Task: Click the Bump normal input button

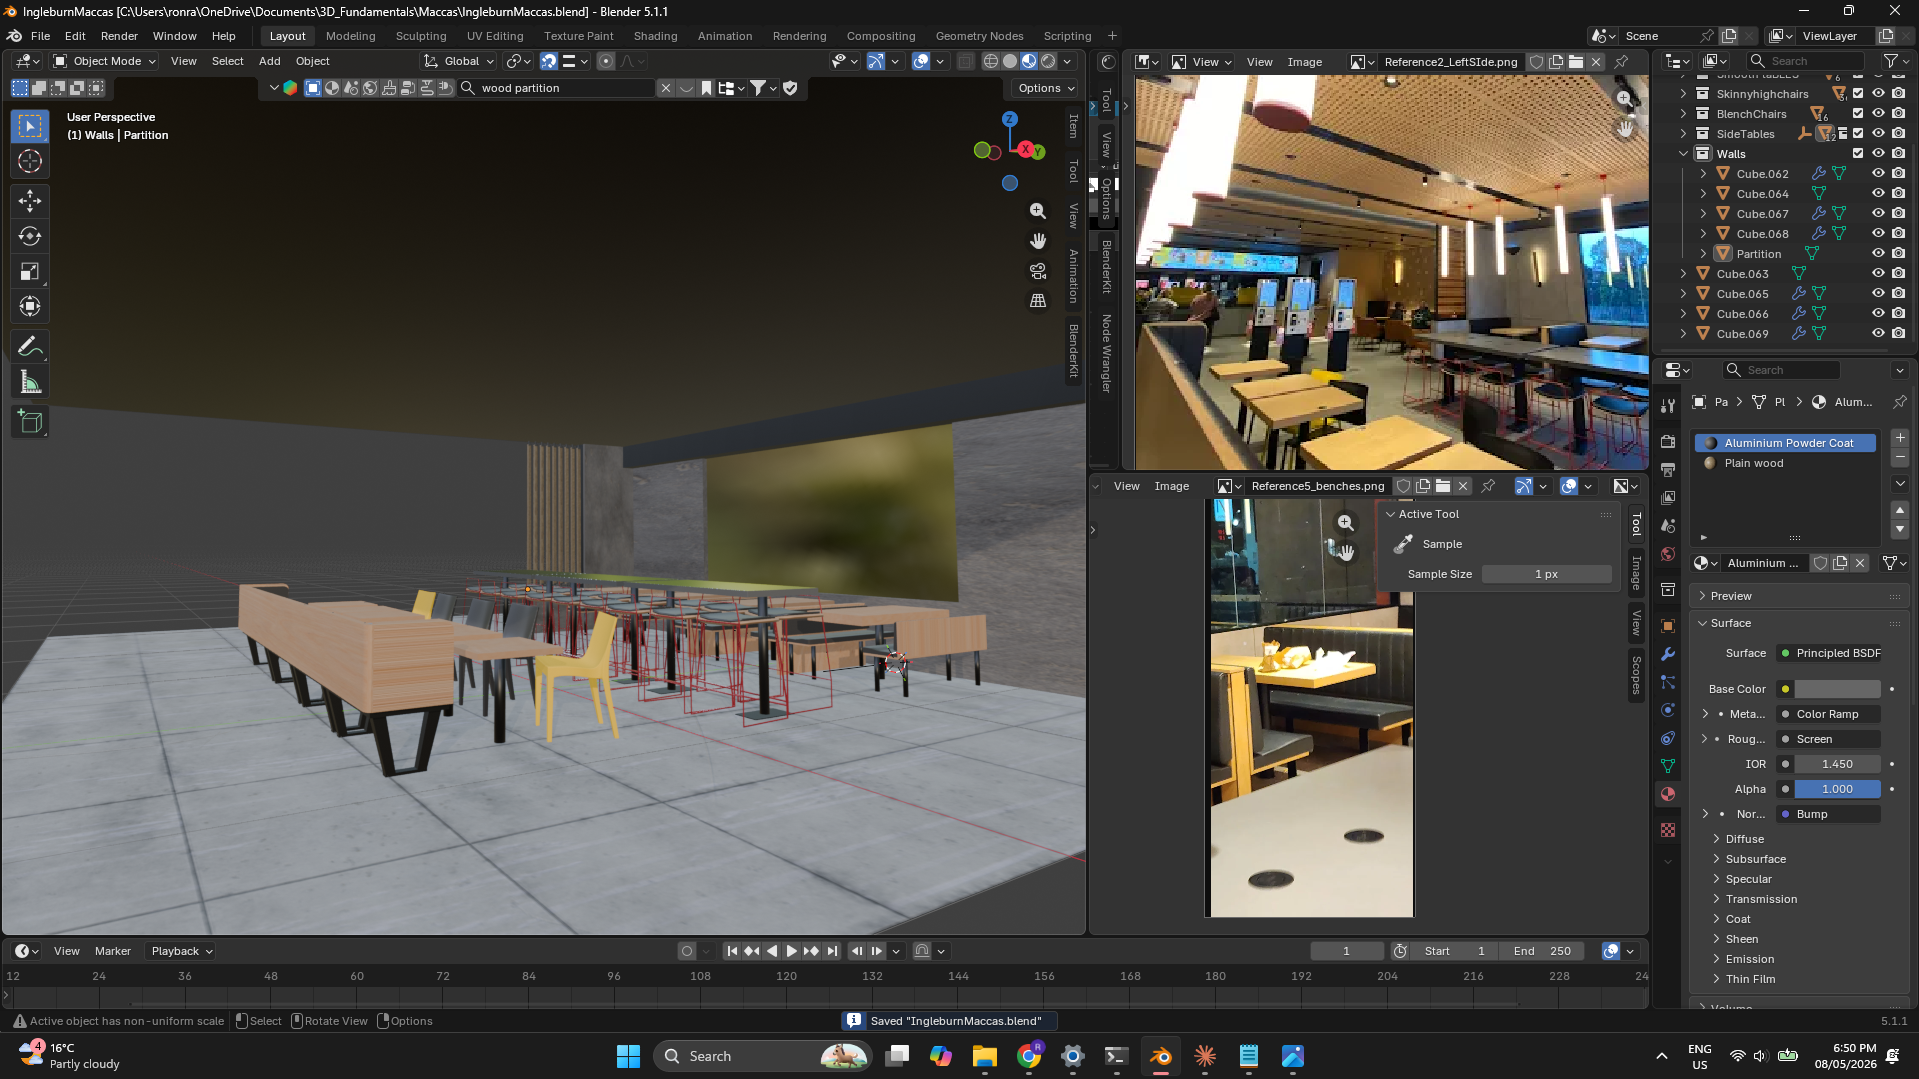Action: click(x=1829, y=814)
